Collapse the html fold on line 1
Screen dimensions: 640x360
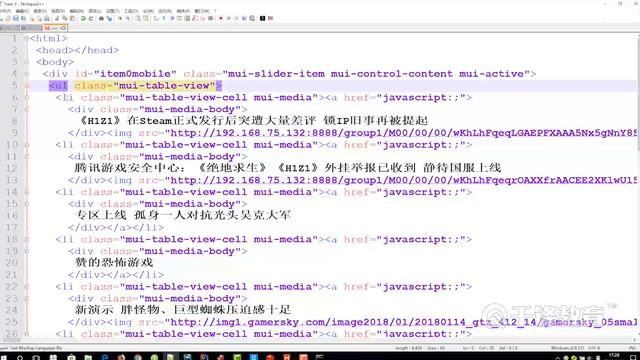coord(27,38)
